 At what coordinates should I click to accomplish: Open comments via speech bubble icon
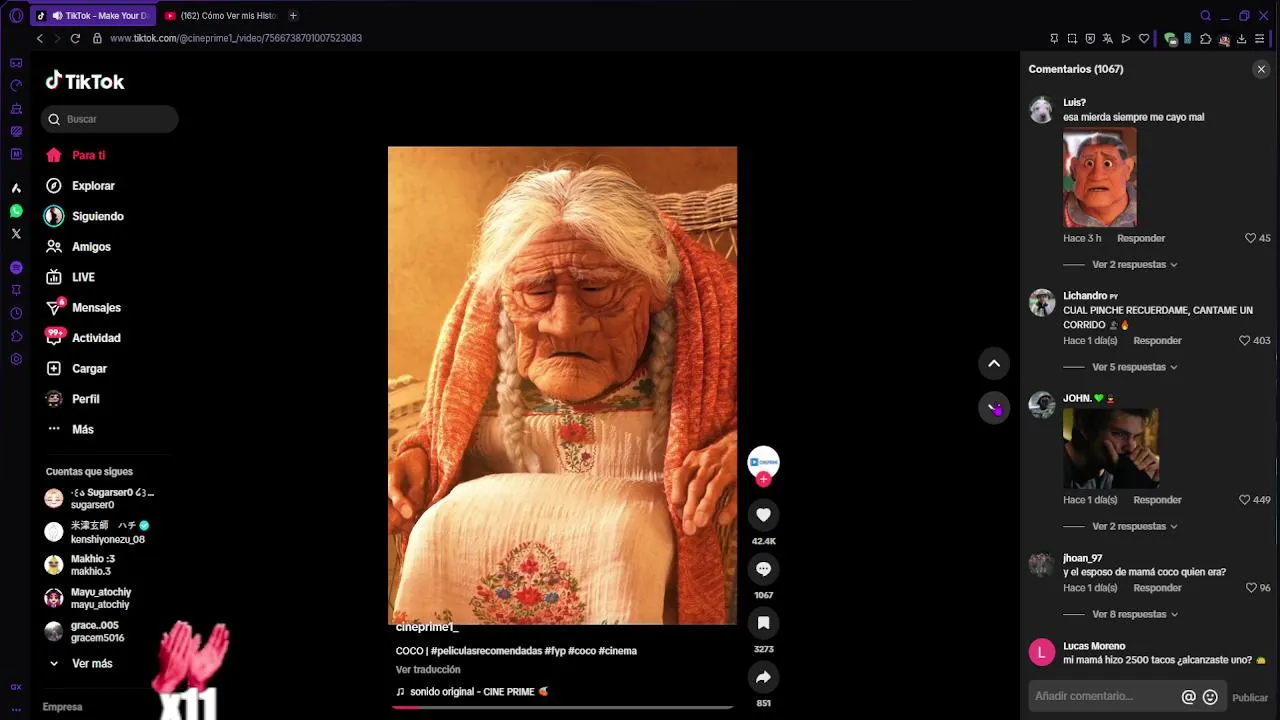[x=763, y=568]
